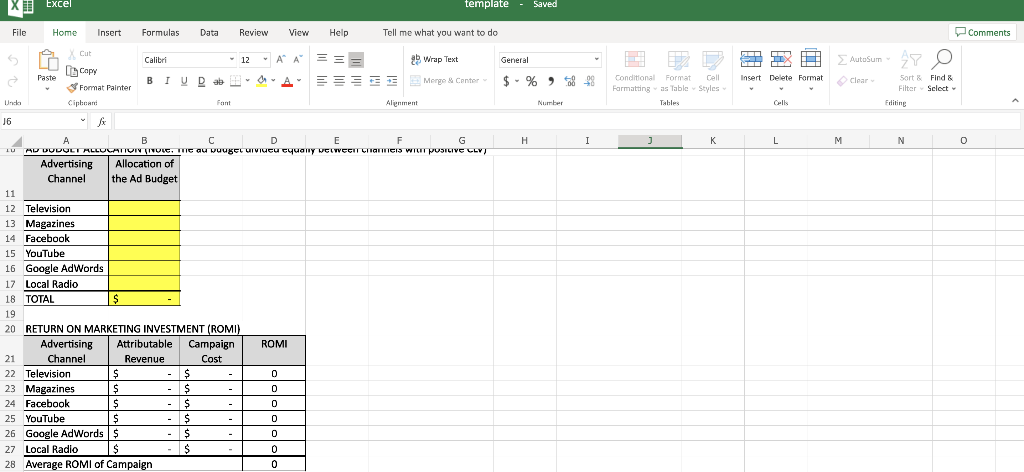
Task: Activate the Format Painter tool
Action: click(99, 87)
